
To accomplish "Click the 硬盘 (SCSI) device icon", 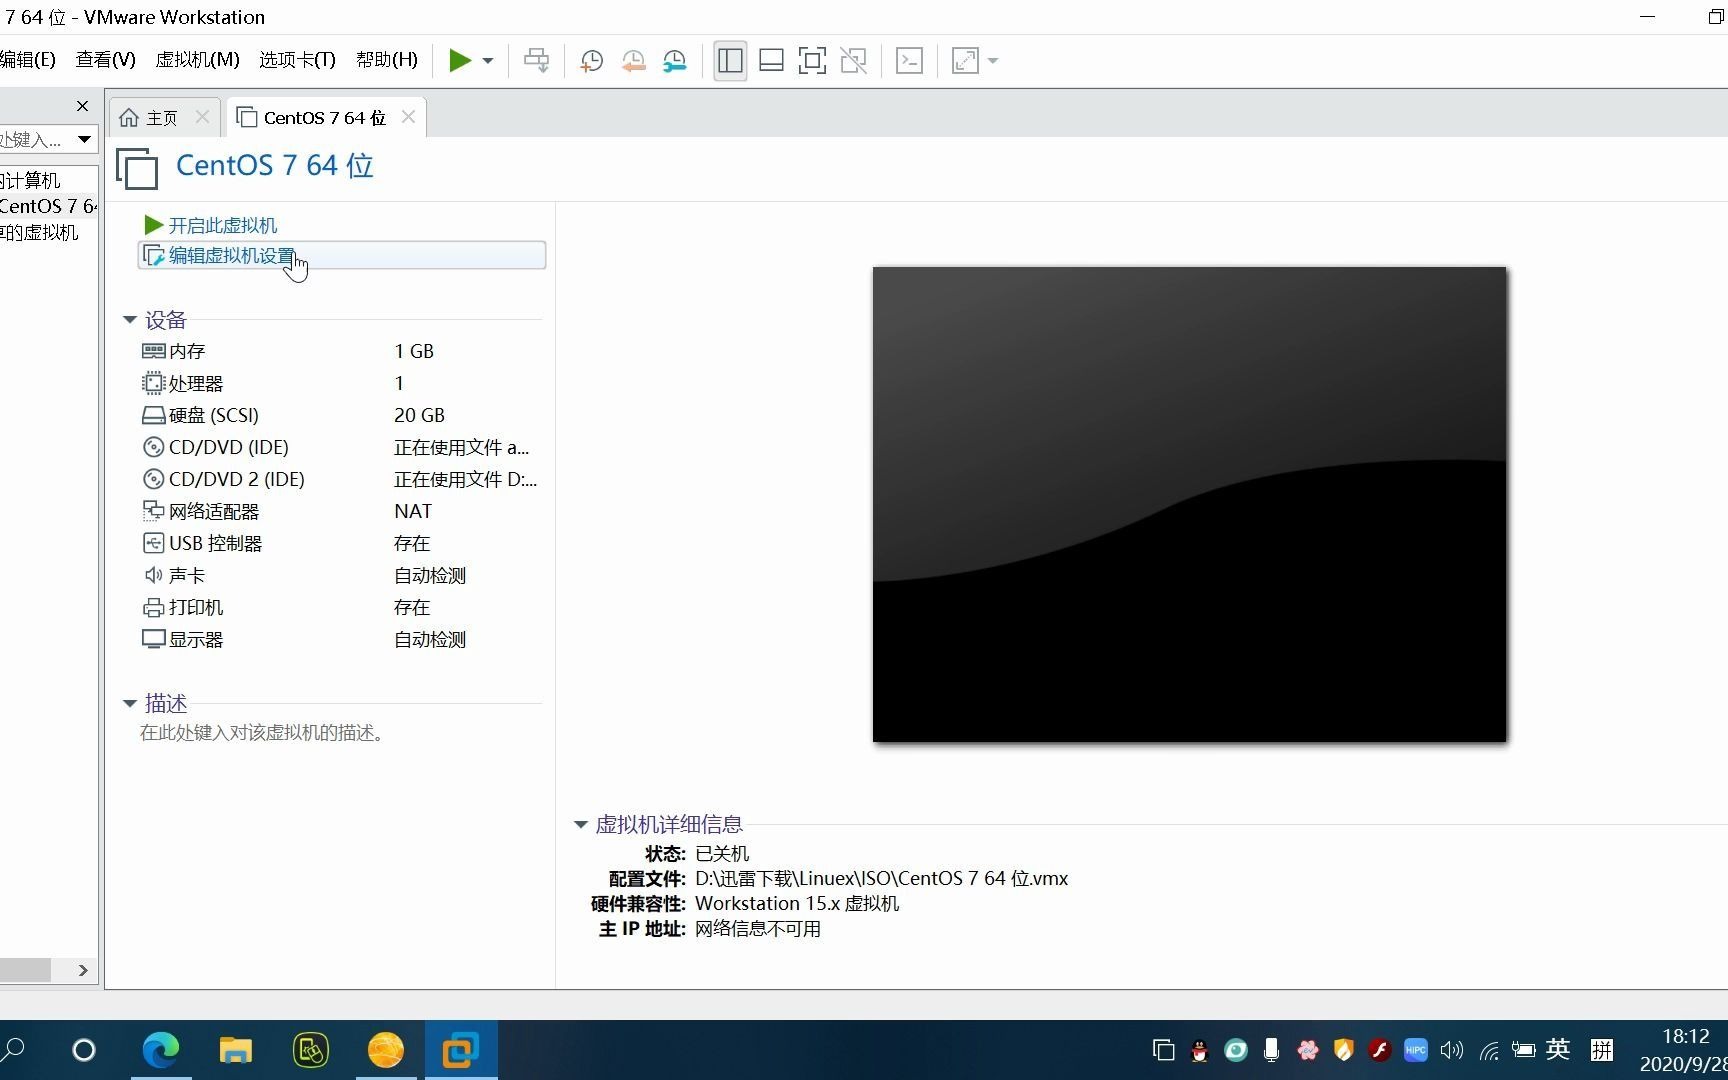I will click(x=153, y=415).
